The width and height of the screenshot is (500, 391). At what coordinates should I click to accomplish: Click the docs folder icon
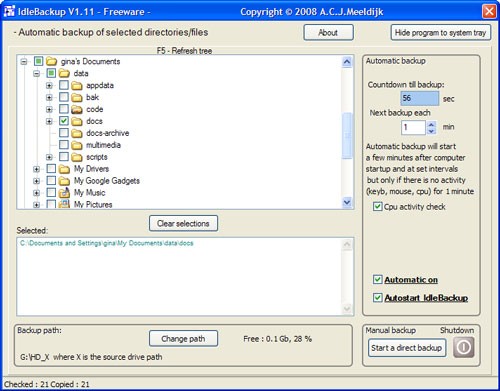tap(77, 121)
